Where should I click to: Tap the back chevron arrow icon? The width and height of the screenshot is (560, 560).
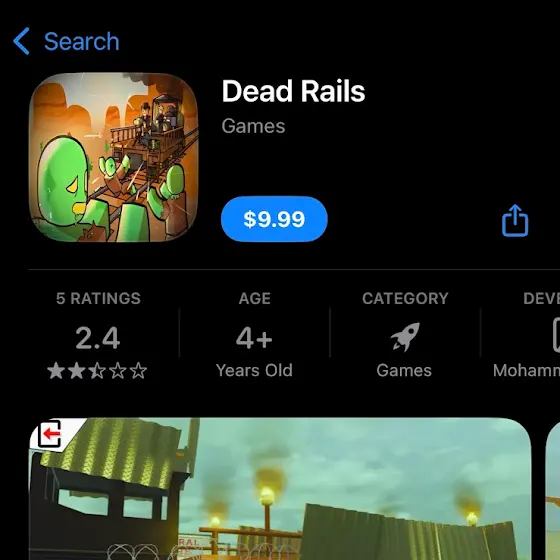coord(21,41)
